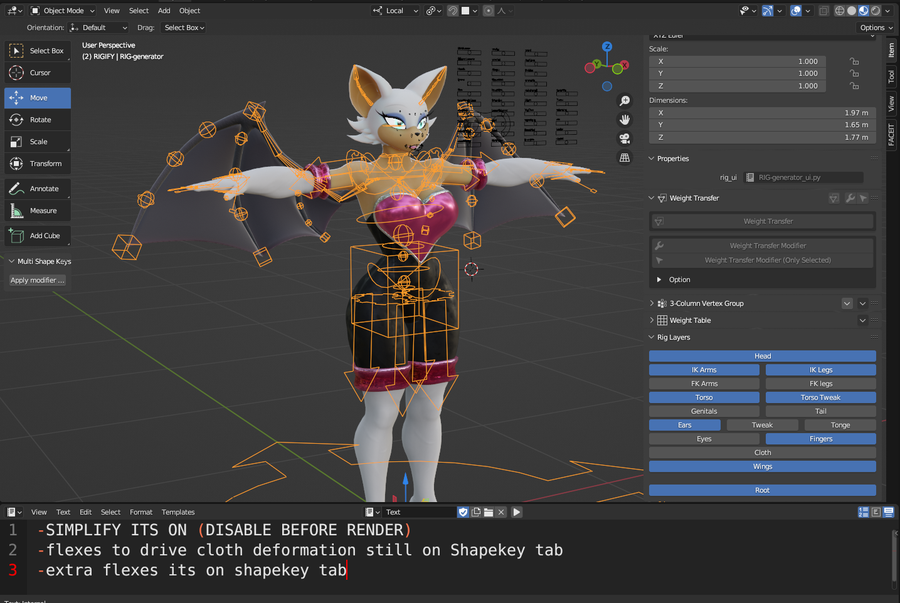Expand the Option disclosure triangle
Screen dimensions: 900x603
click(659, 279)
